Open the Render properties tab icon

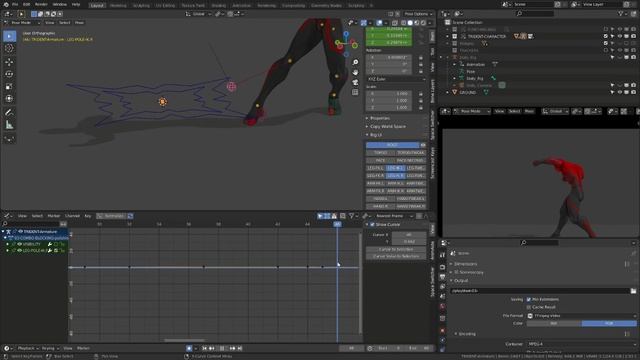pos(442,267)
